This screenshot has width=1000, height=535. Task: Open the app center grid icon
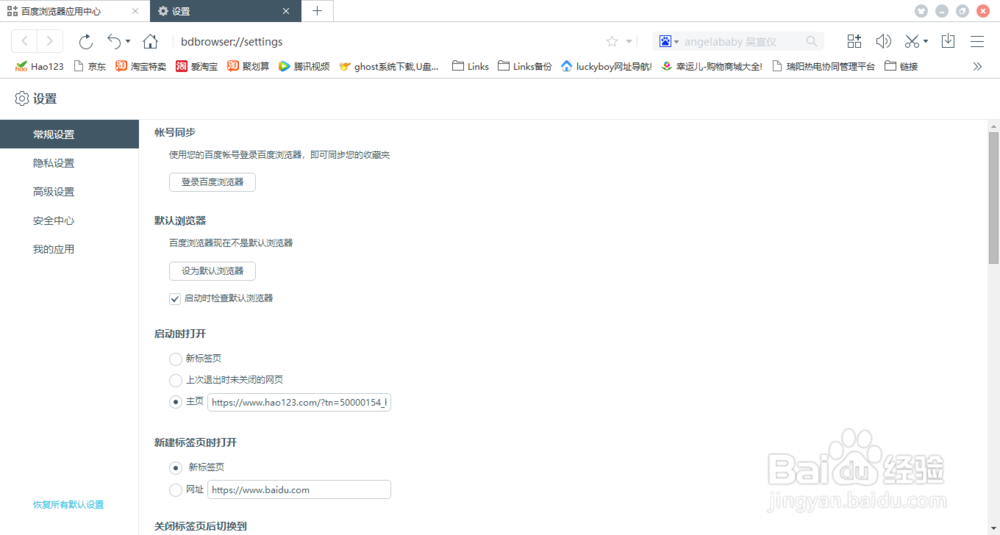tap(854, 41)
